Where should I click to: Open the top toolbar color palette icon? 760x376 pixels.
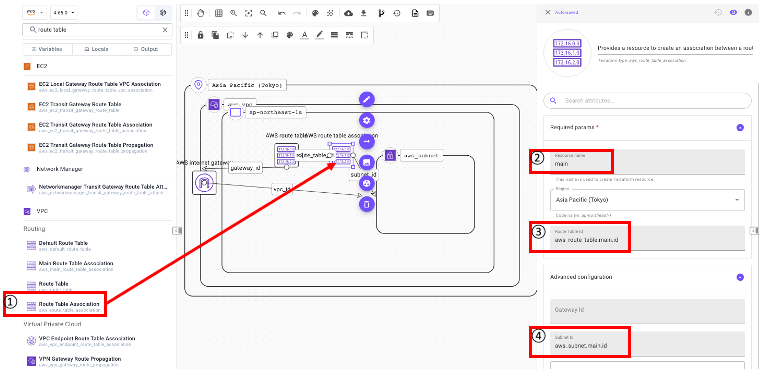[315, 14]
